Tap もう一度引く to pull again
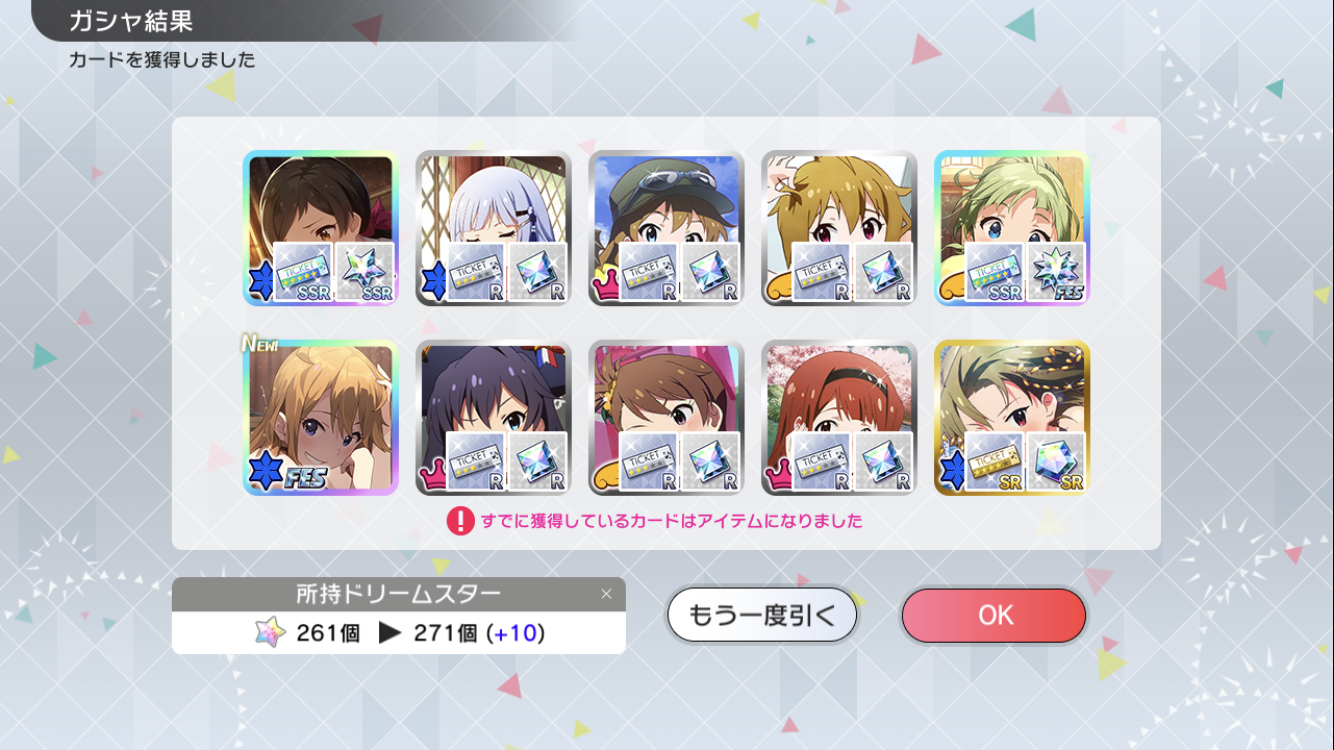 [x=762, y=615]
